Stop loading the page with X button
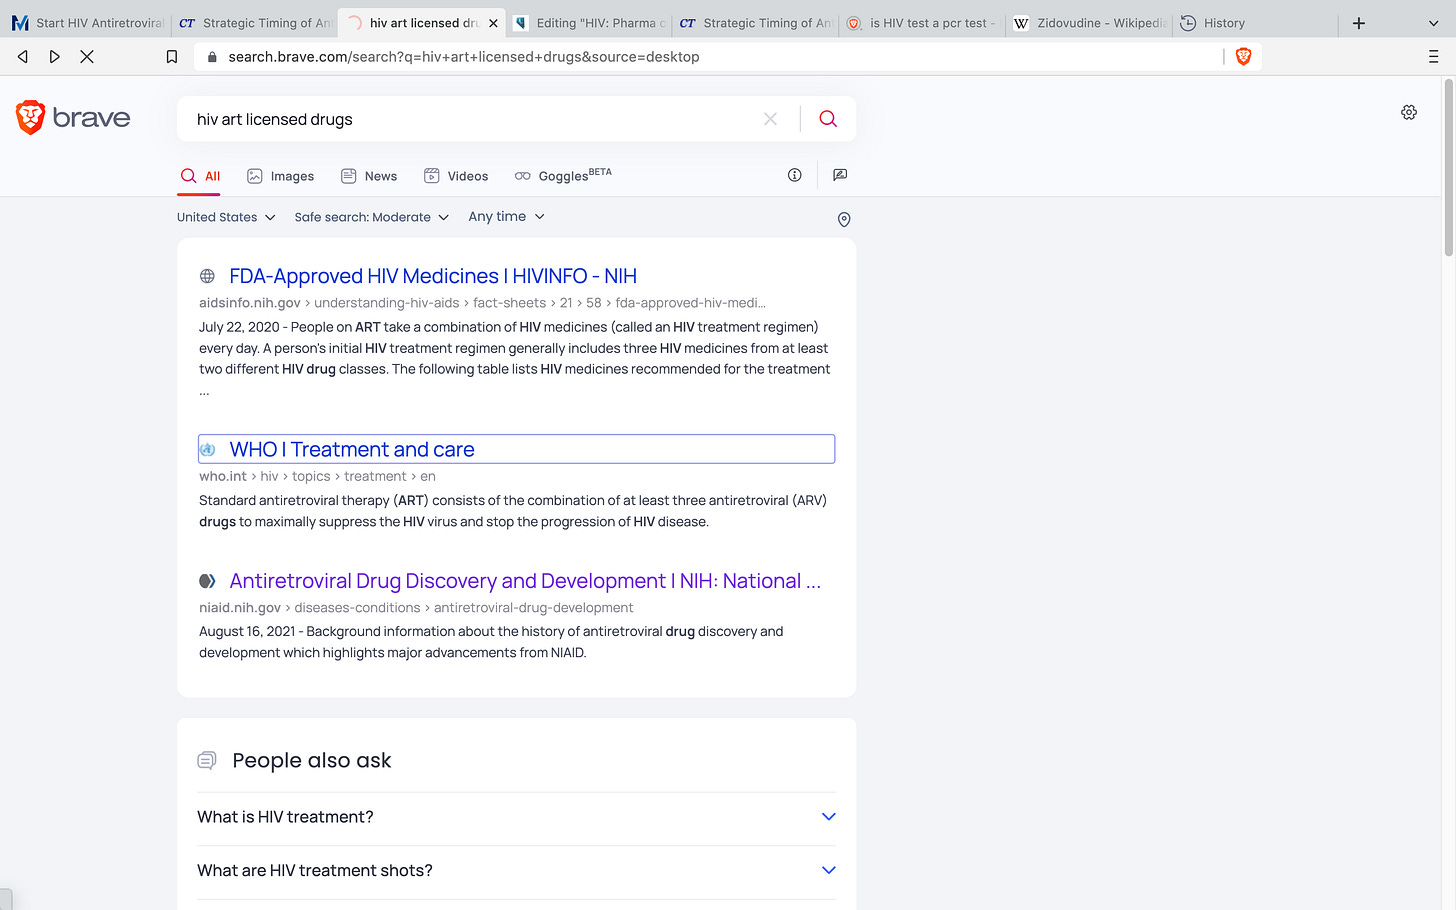This screenshot has width=1456, height=910. (87, 57)
